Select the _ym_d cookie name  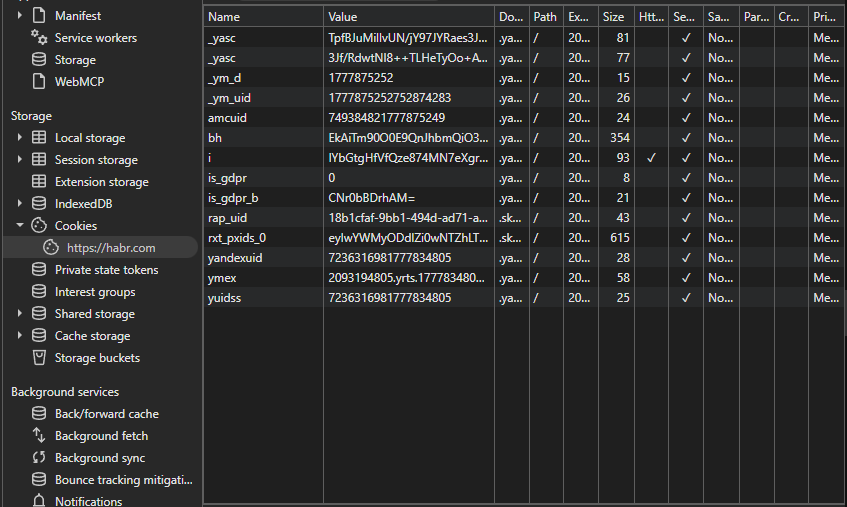tap(225, 78)
